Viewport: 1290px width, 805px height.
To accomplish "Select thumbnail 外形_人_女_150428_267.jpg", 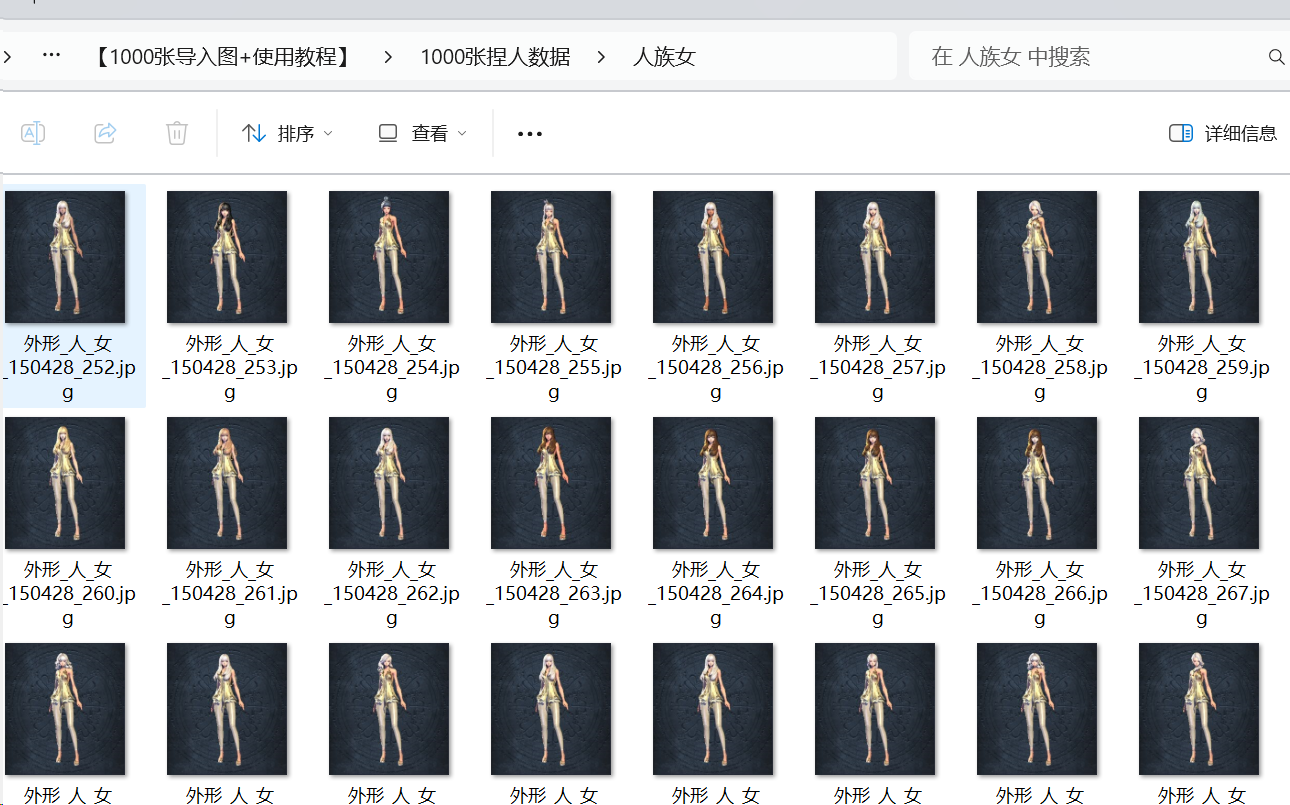I will pyautogui.click(x=1199, y=483).
